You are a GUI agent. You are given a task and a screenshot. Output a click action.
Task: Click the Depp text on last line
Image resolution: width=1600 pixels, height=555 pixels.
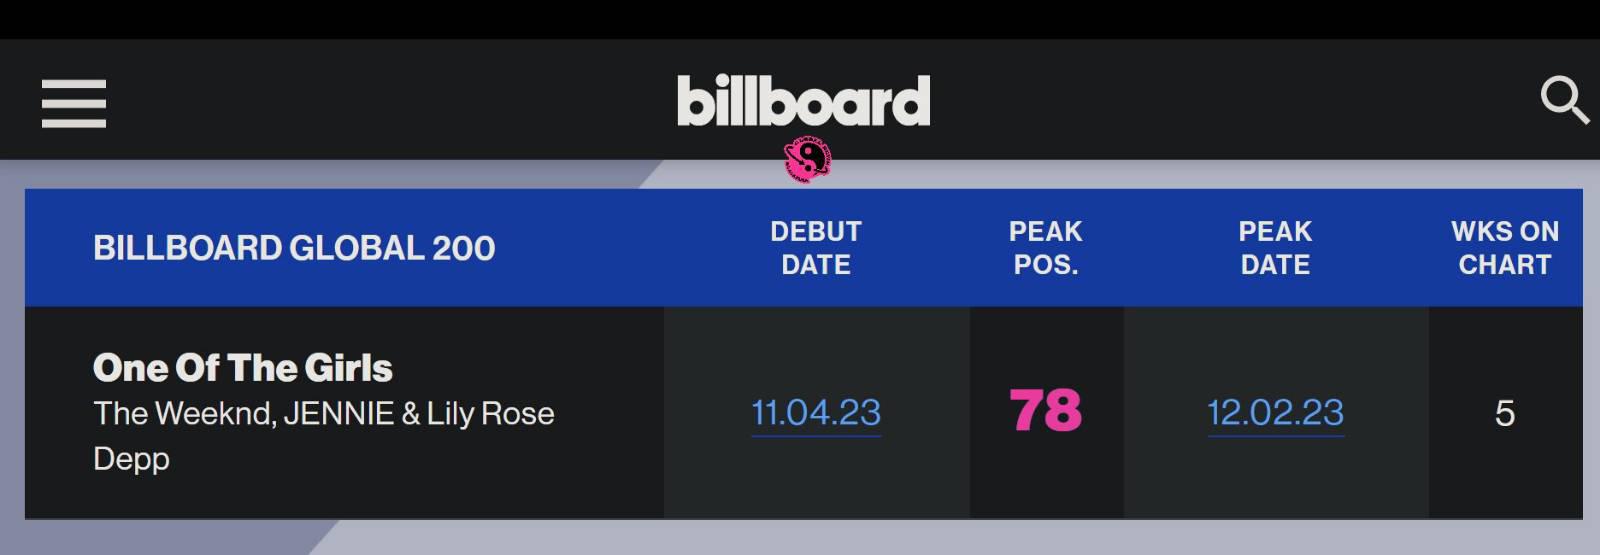pyautogui.click(x=131, y=459)
